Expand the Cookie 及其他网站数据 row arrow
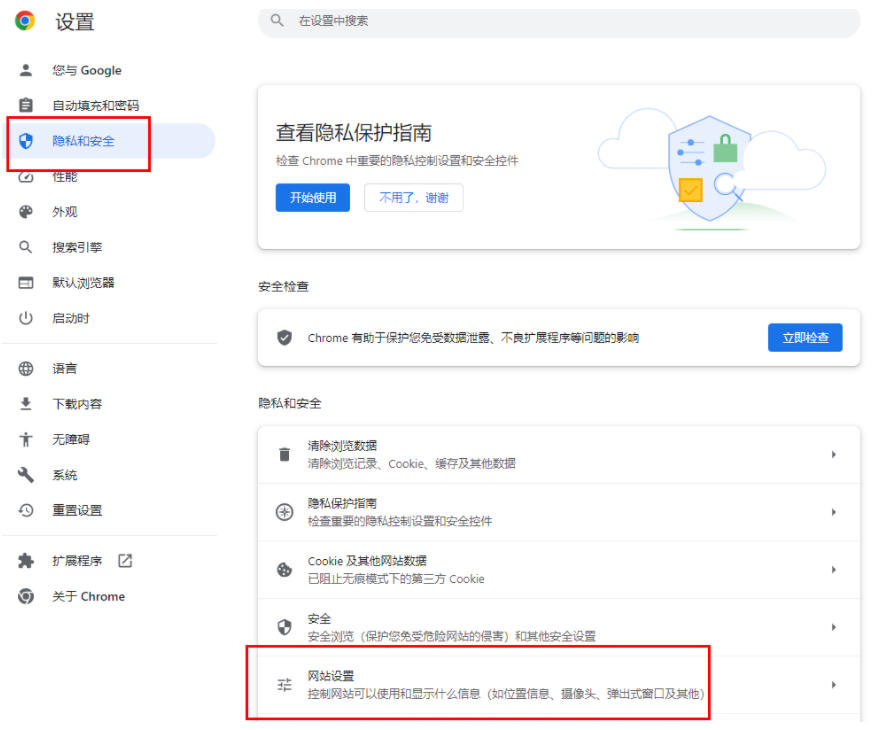 834,570
